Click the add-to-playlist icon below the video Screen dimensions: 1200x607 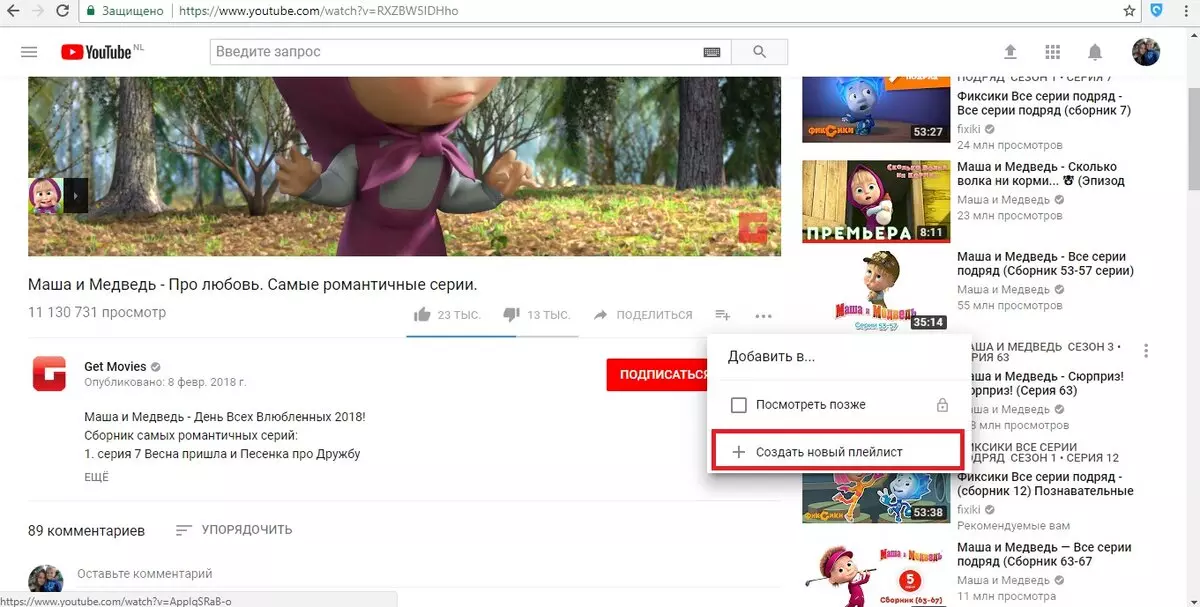click(722, 315)
